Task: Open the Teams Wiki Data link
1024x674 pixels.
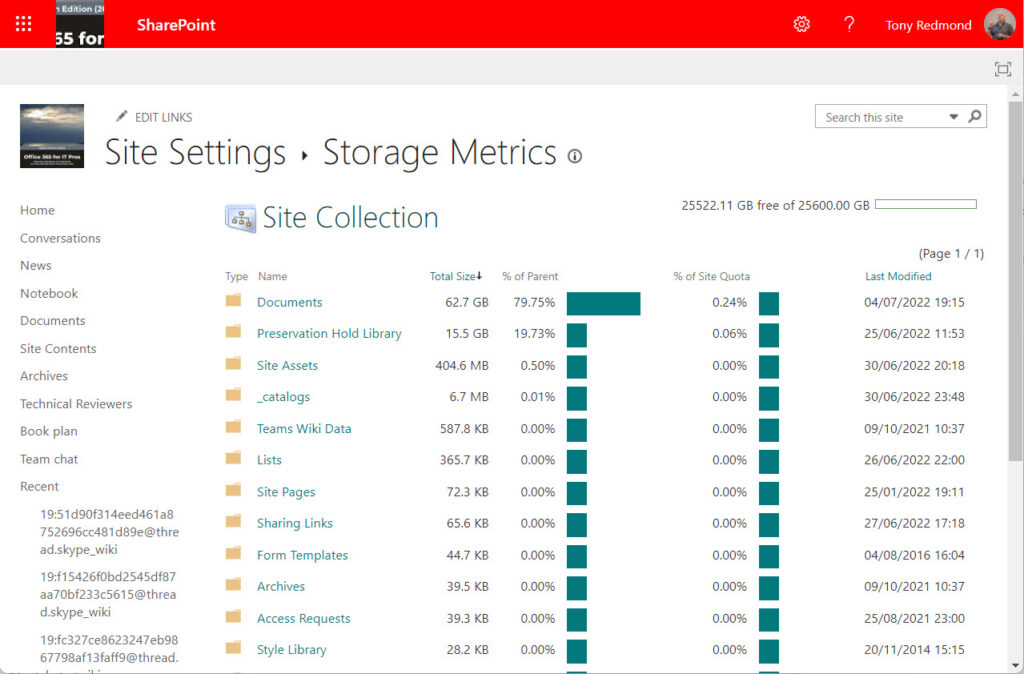Action: pyautogui.click(x=304, y=429)
